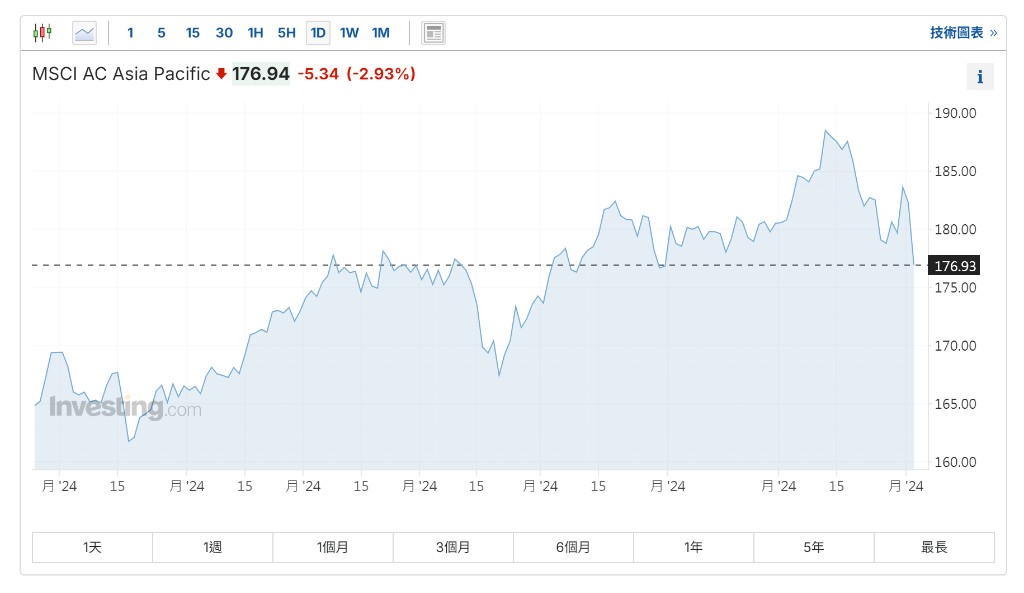Viewport: 1024px width, 593px height.
Task: Click the 176.93 current price marker
Action: [x=953, y=266]
